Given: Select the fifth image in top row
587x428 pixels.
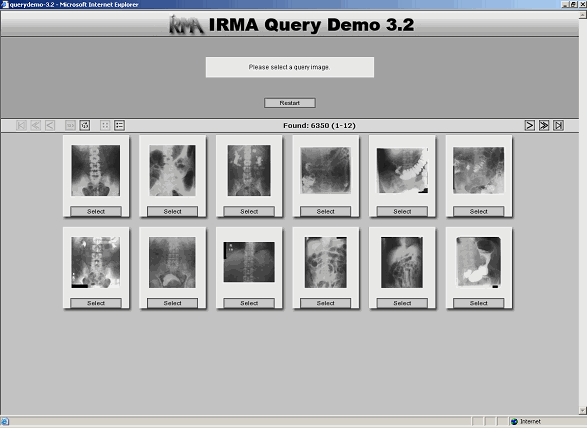Looking at the screenshot, I should point(402,212).
